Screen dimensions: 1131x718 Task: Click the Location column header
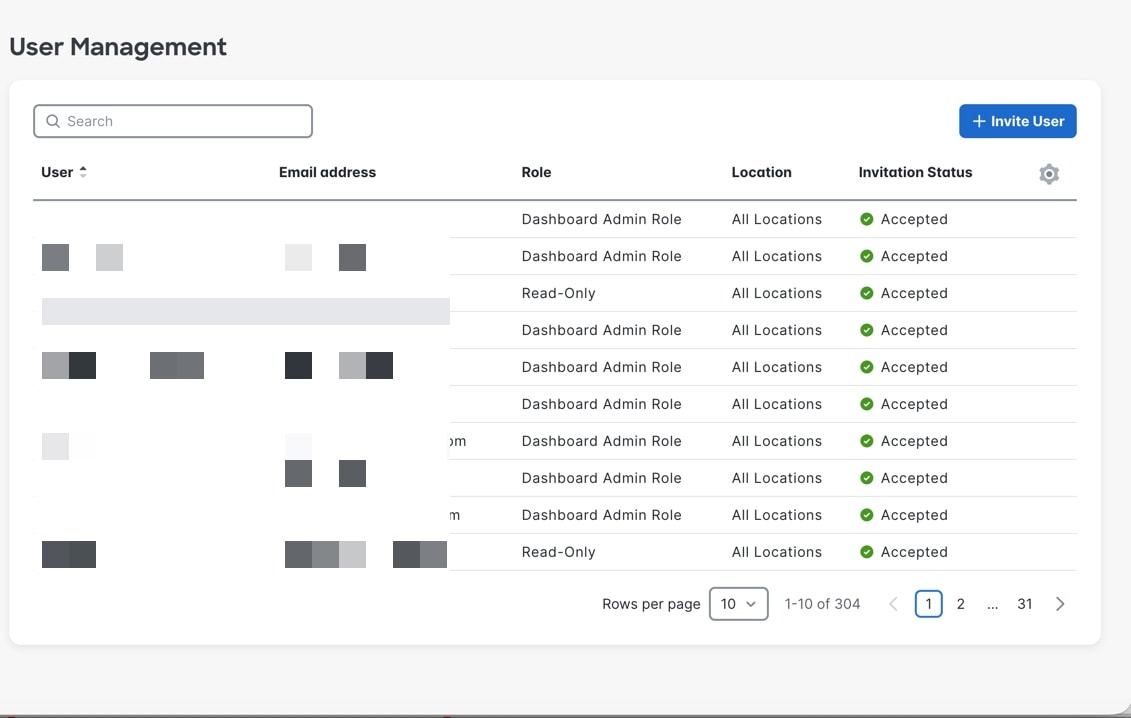(x=761, y=172)
